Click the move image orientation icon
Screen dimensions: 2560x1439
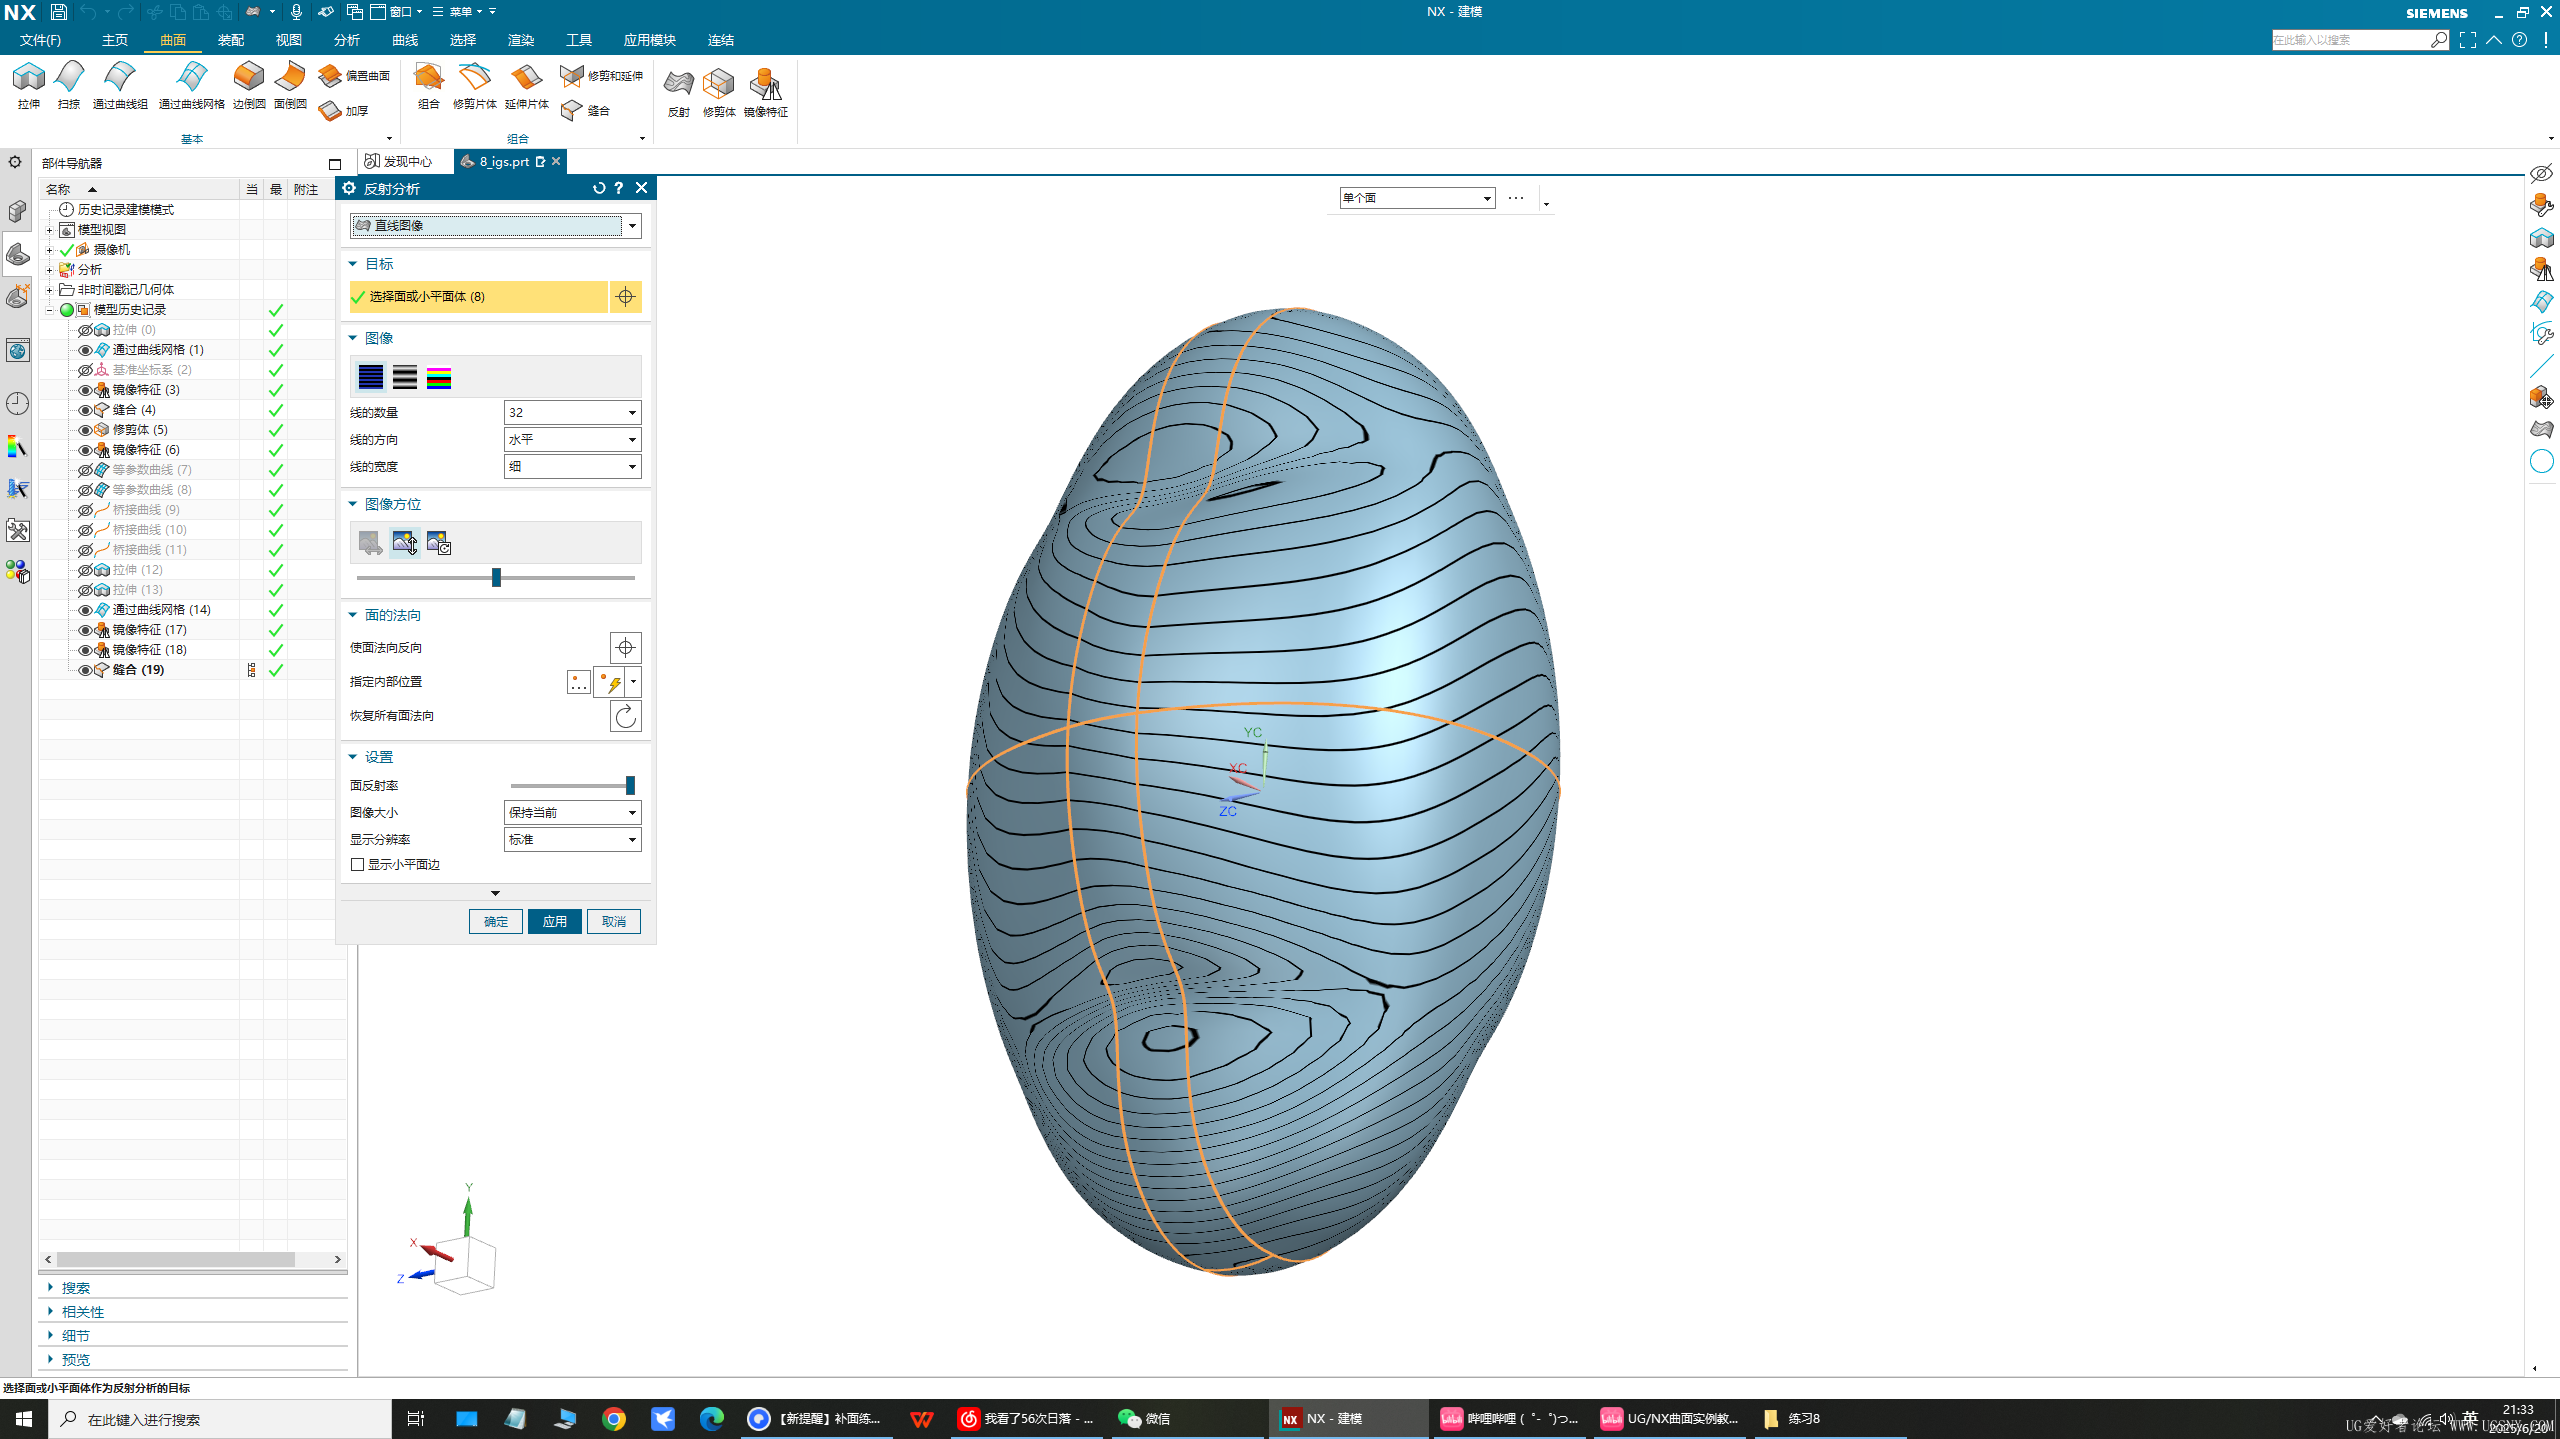click(404, 543)
